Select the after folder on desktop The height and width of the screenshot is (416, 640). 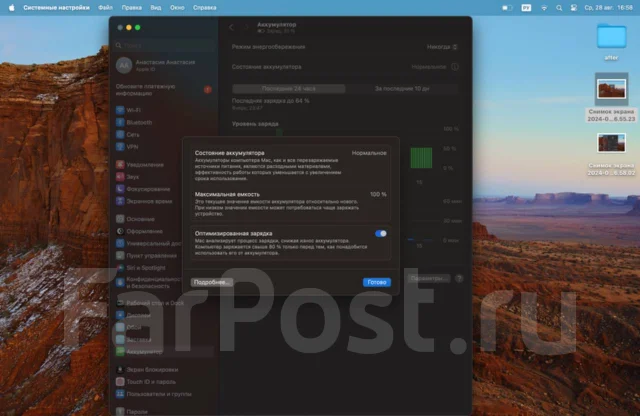[x=611, y=42]
